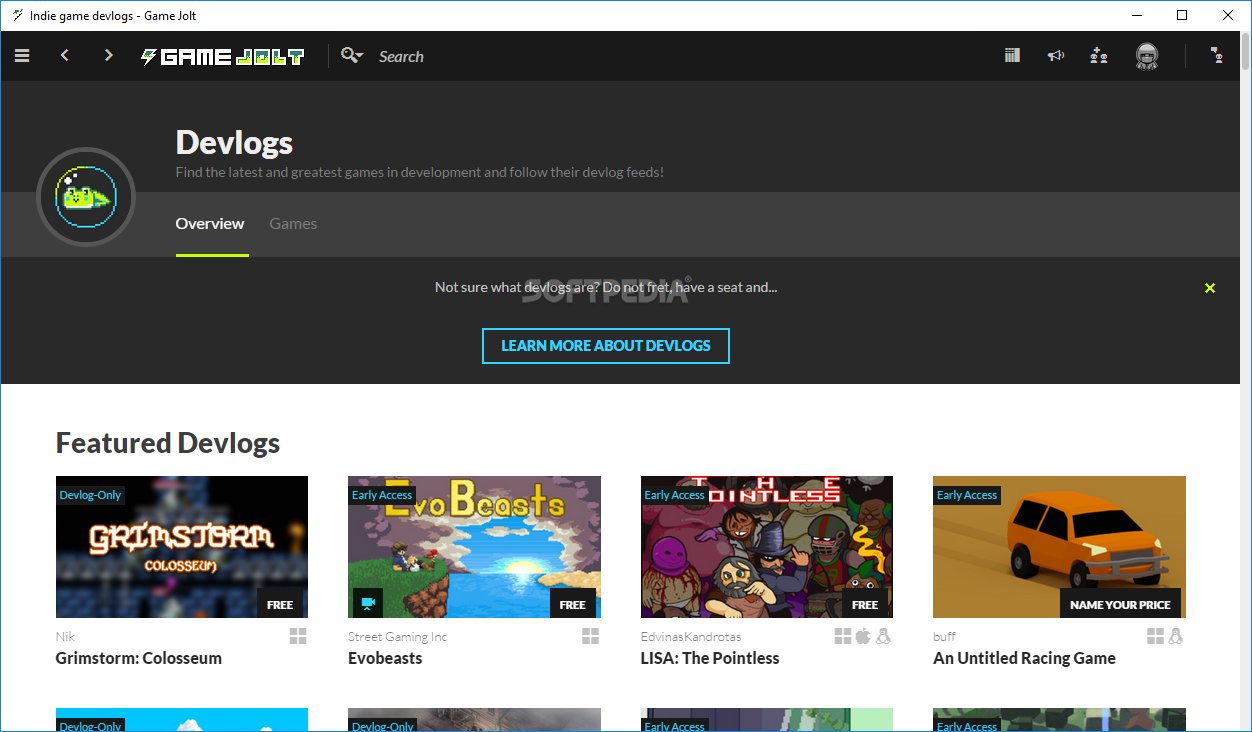Click developer name buff

(944, 636)
